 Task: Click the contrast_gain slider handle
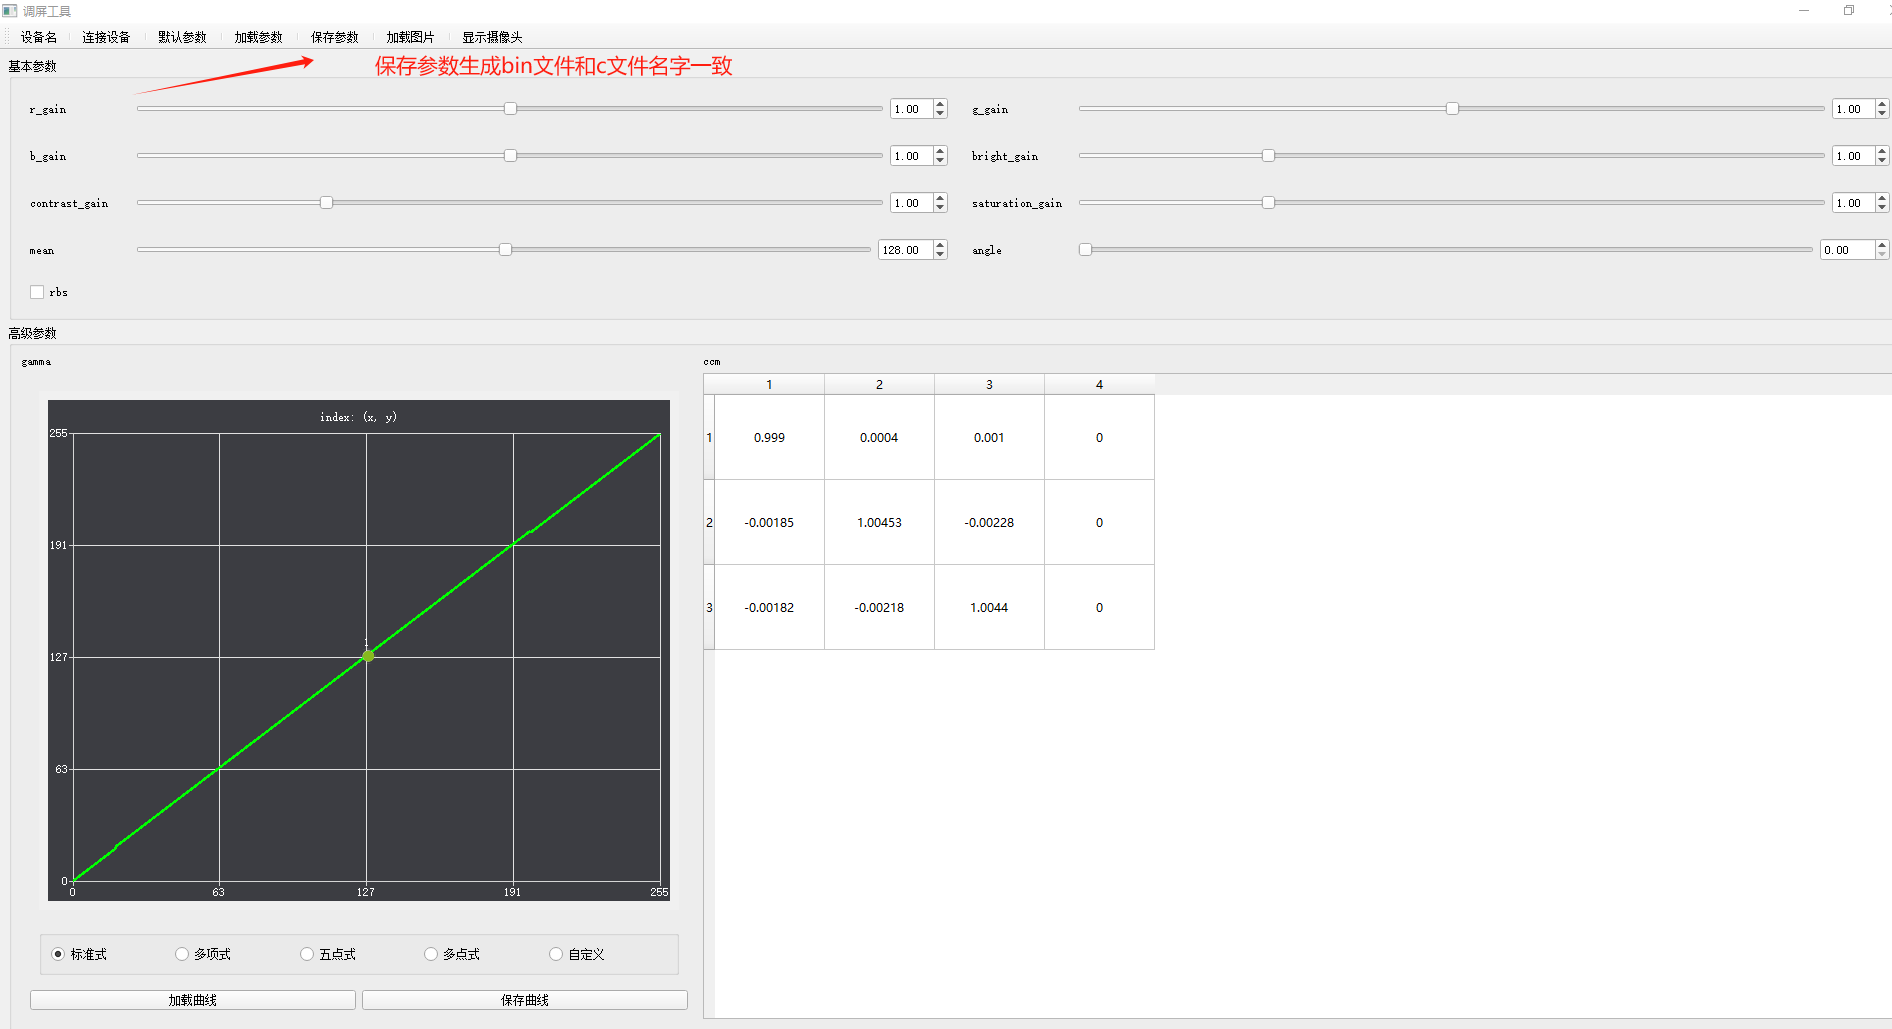(326, 202)
